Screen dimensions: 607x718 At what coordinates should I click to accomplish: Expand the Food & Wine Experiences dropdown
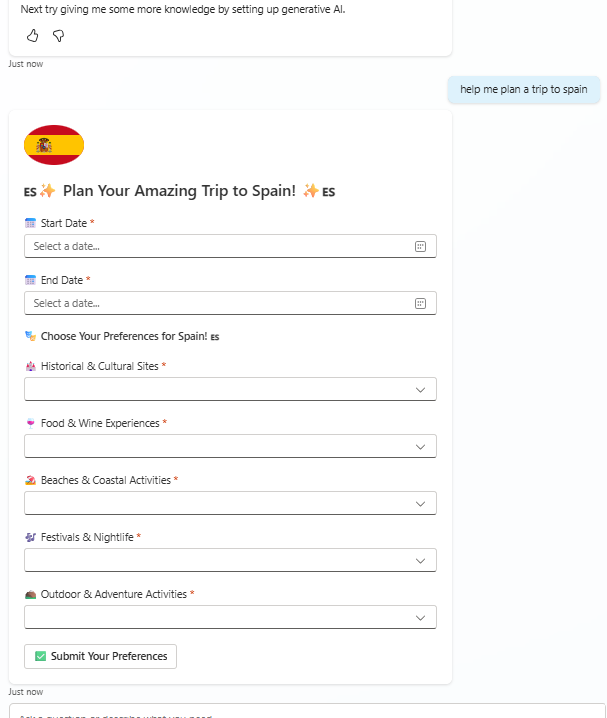coord(230,446)
